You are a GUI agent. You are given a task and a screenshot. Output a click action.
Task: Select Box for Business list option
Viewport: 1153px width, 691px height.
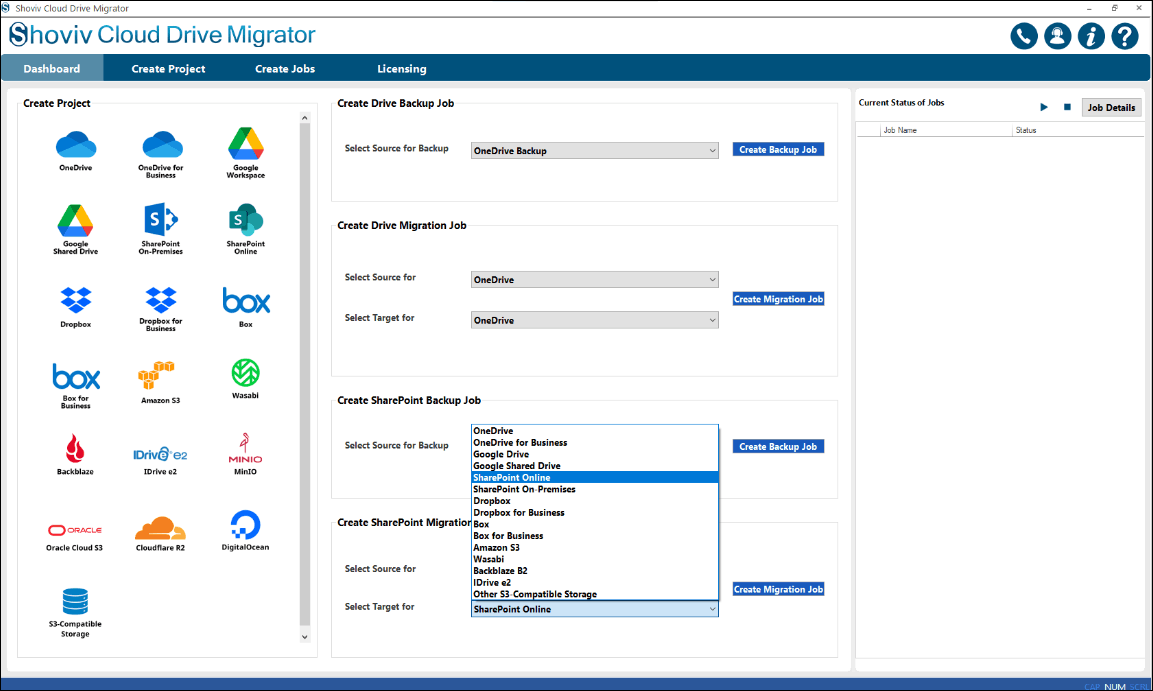pos(594,536)
